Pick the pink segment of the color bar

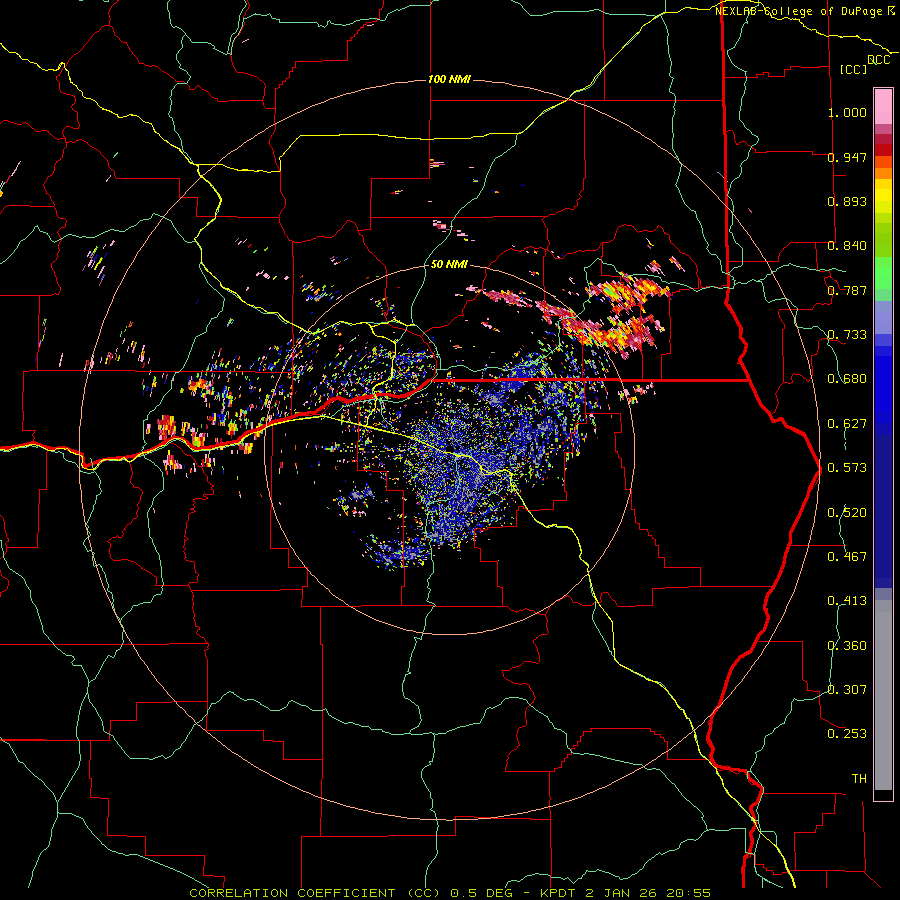click(x=883, y=106)
